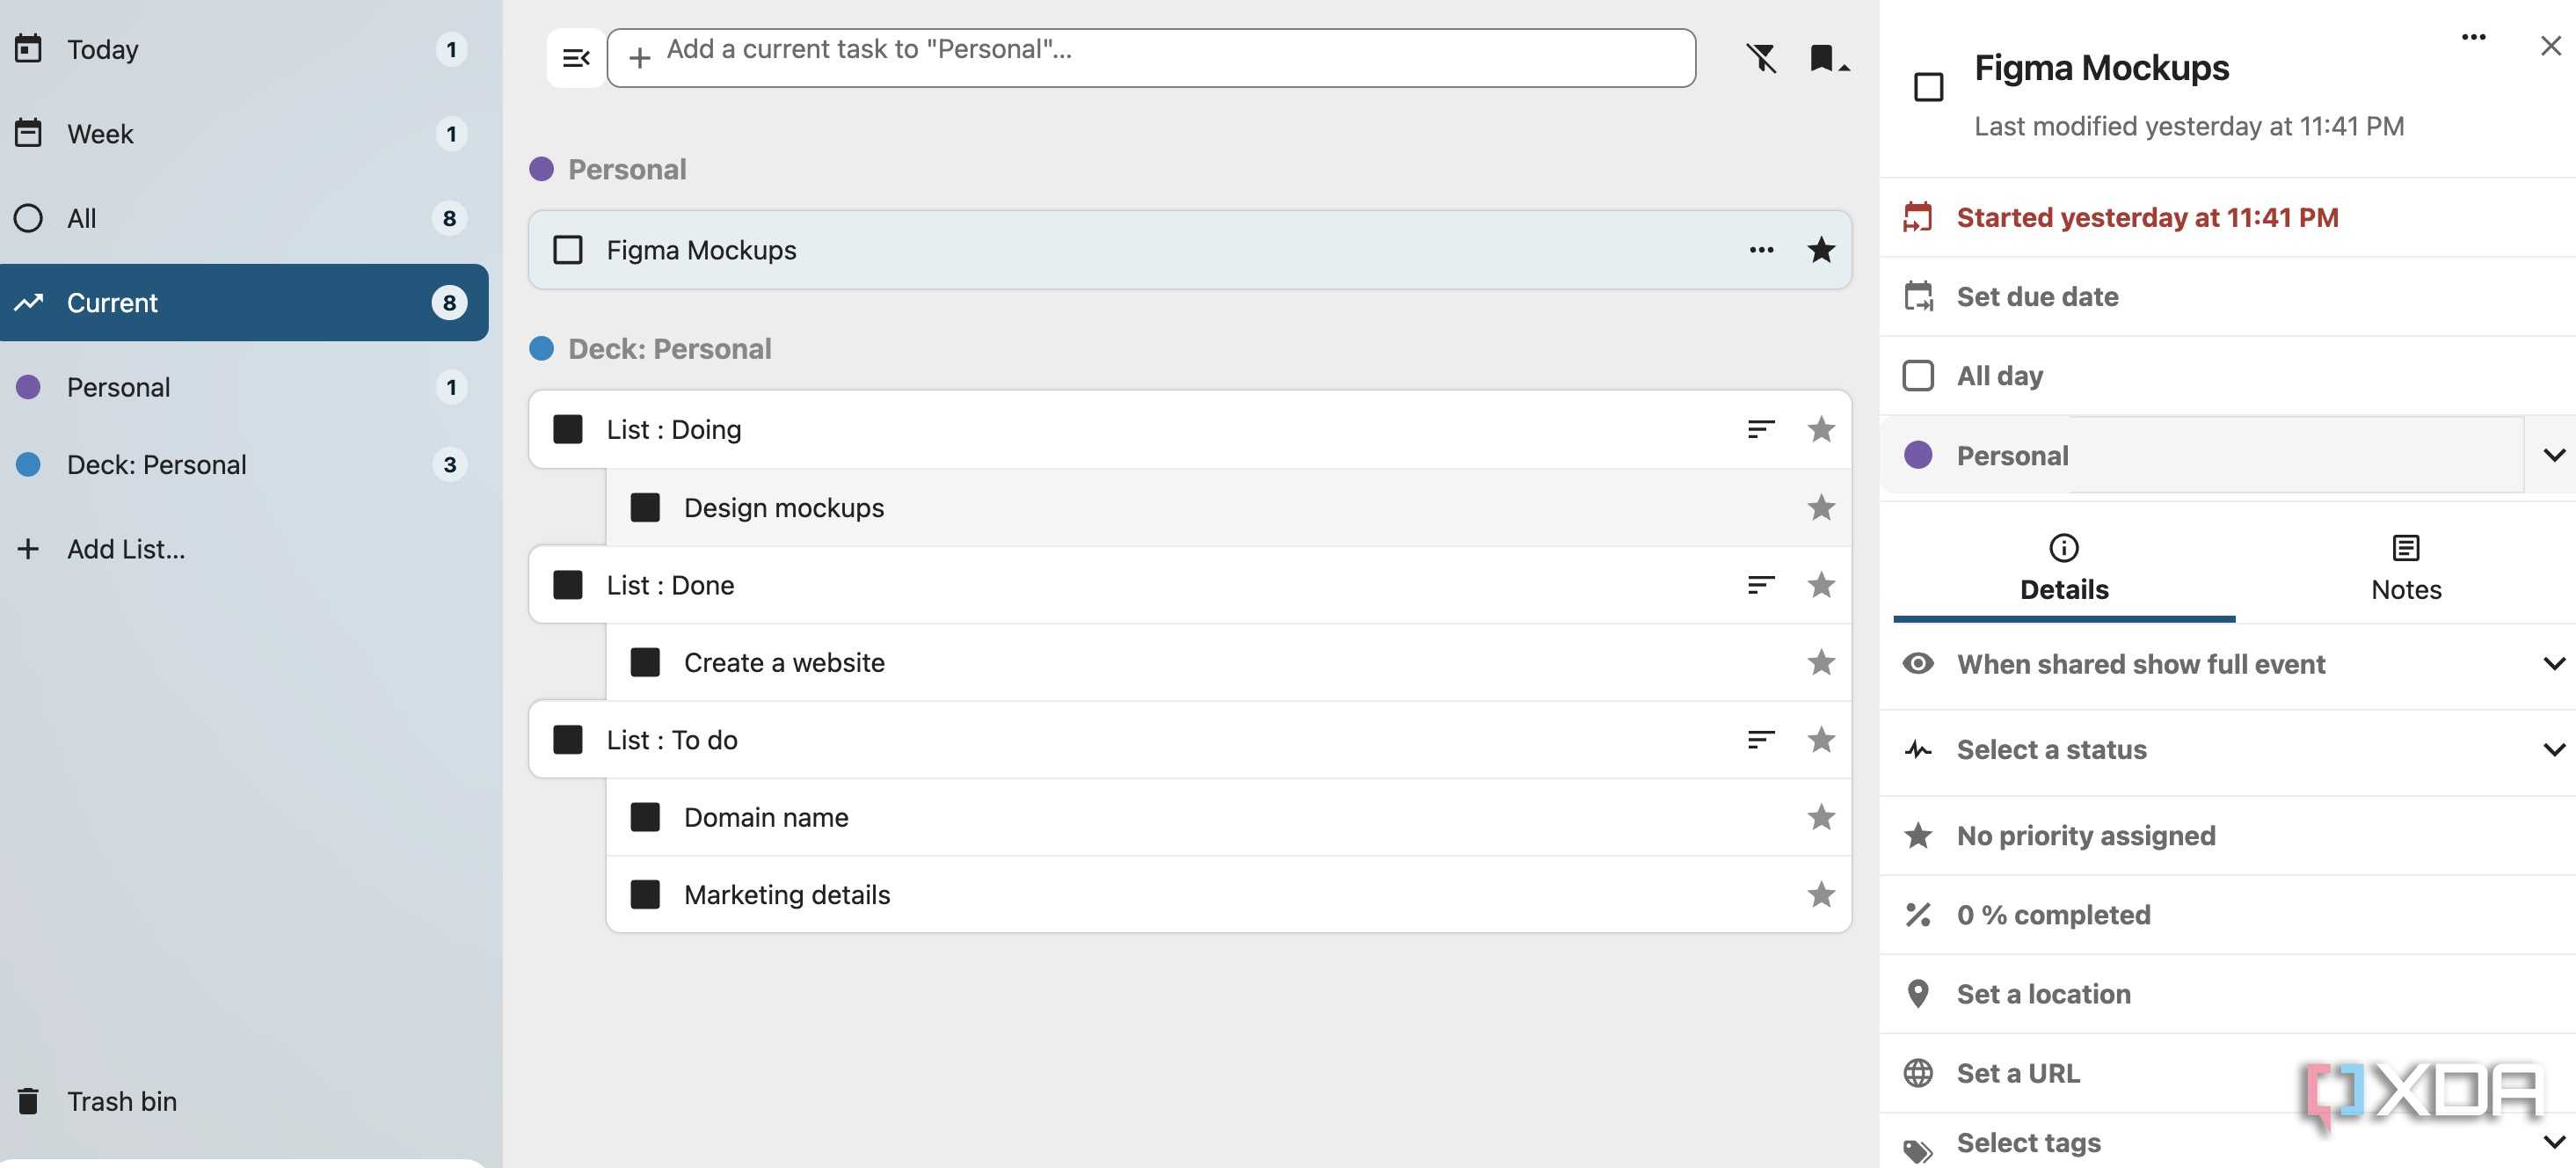Open the three-dot actions menu in details panel
The image size is (2576, 1168).
(2473, 38)
